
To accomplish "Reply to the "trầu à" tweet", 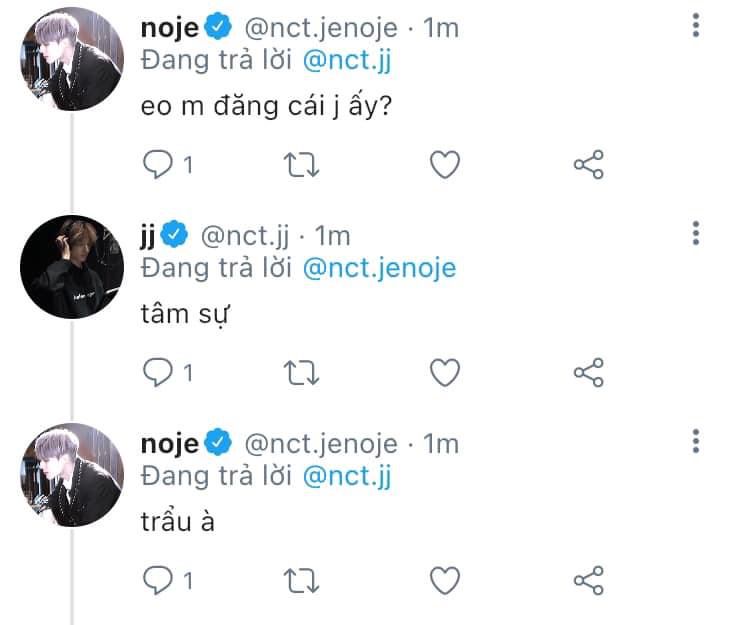I will pos(158,580).
